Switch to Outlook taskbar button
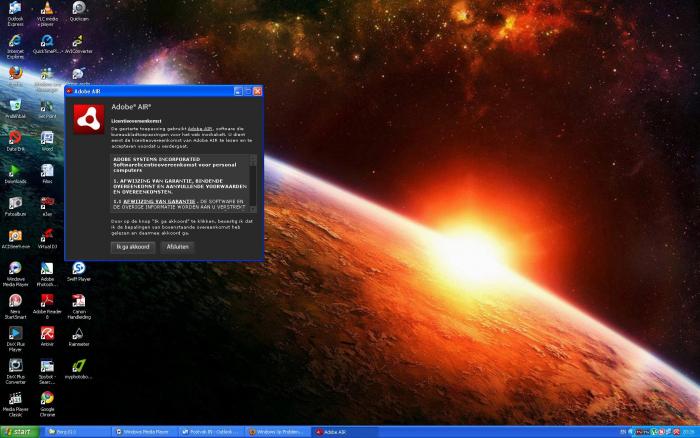 point(211,432)
